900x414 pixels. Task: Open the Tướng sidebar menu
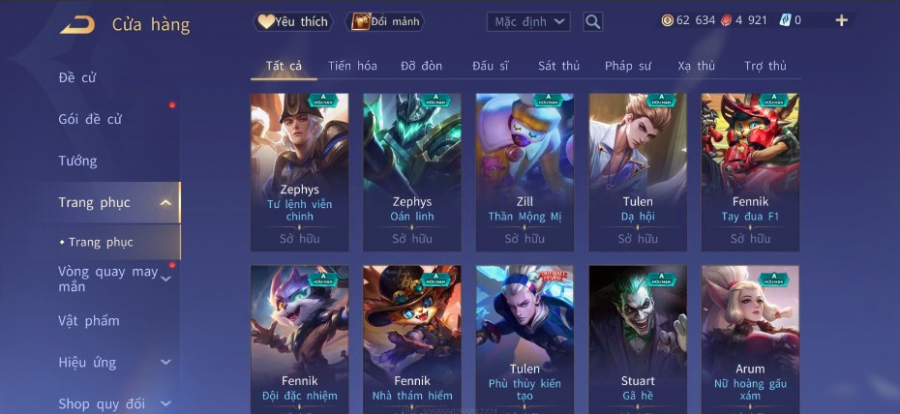(x=77, y=161)
